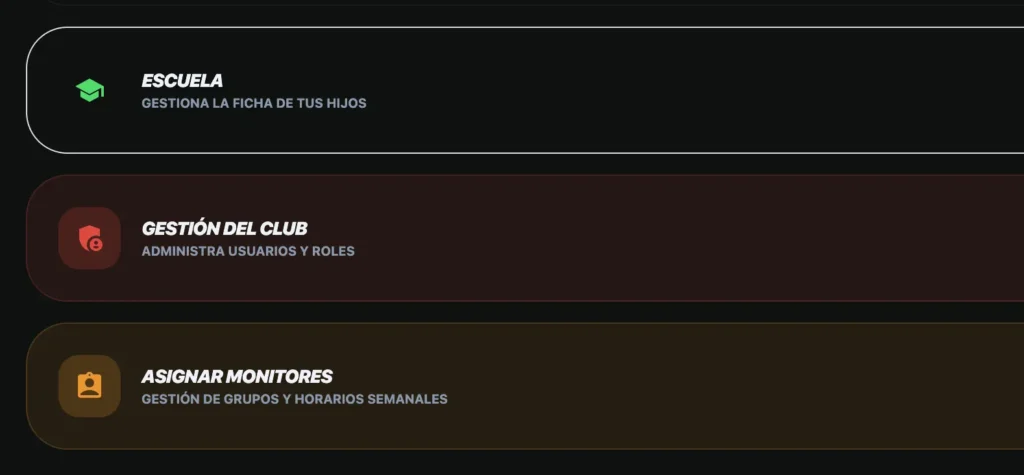Click "Administra usuarios y roles" subtitle
The height and width of the screenshot is (475, 1024).
point(248,251)
